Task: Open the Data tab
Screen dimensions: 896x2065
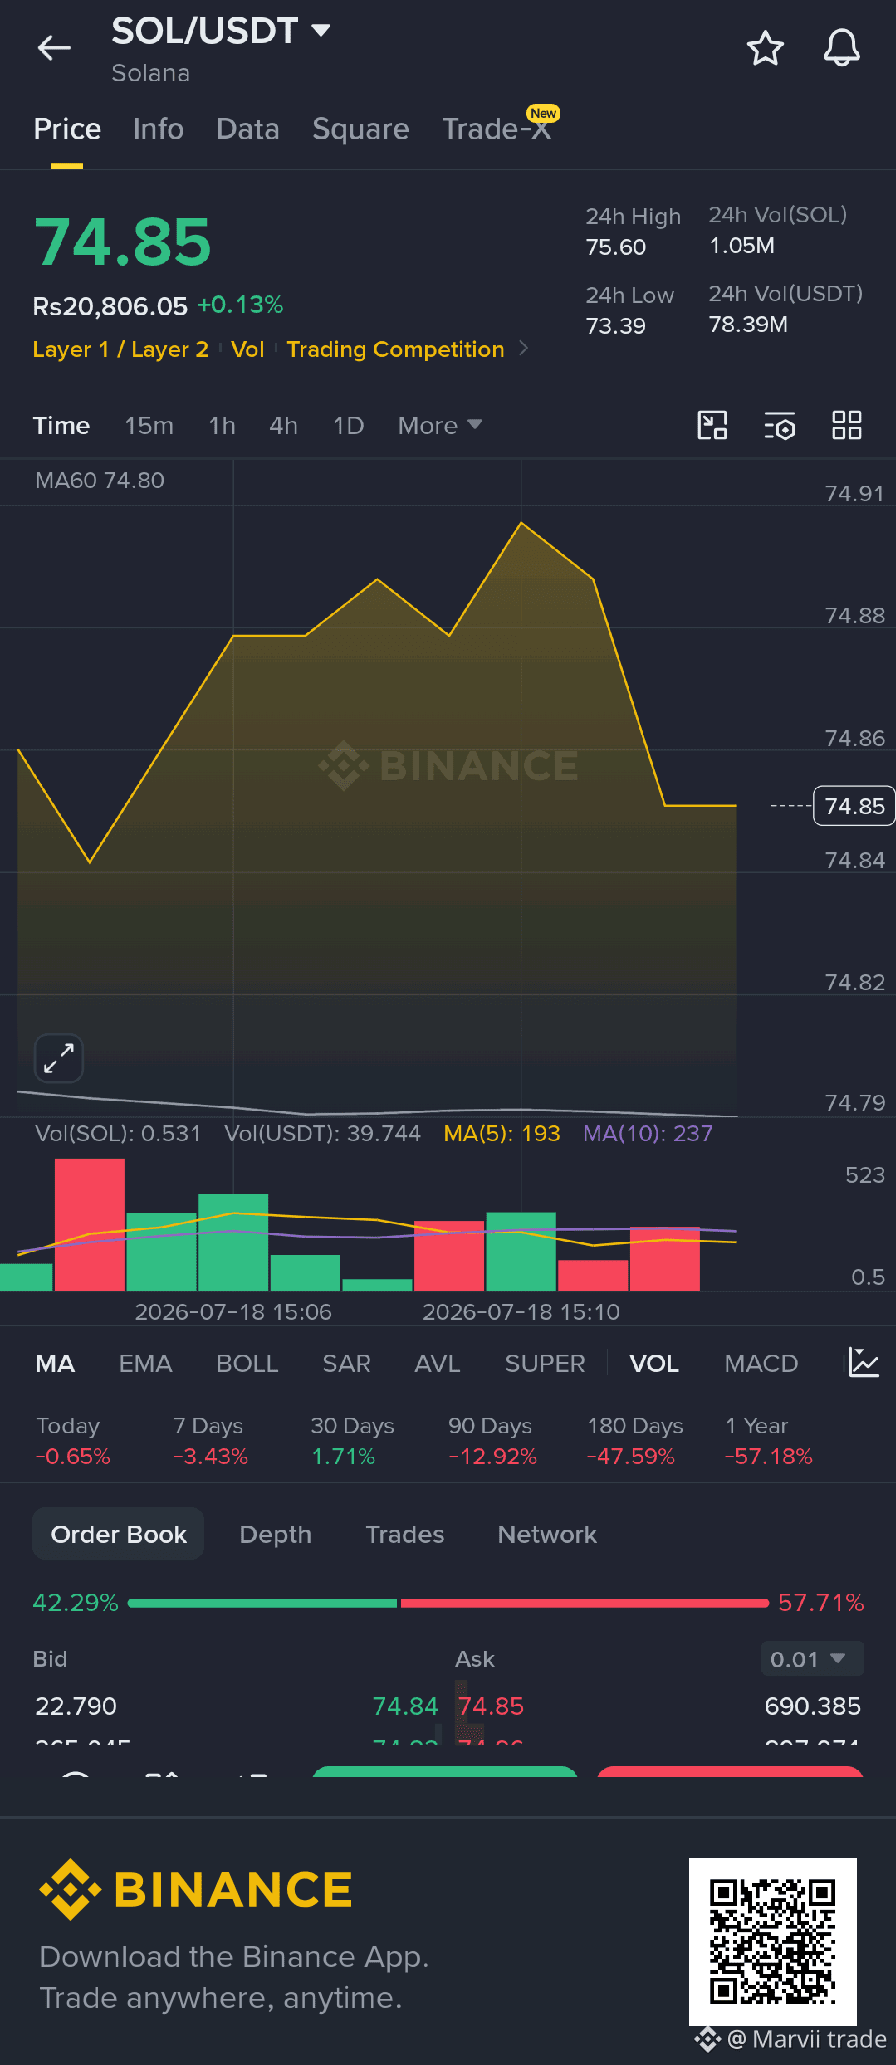Action: click(247, 129)
